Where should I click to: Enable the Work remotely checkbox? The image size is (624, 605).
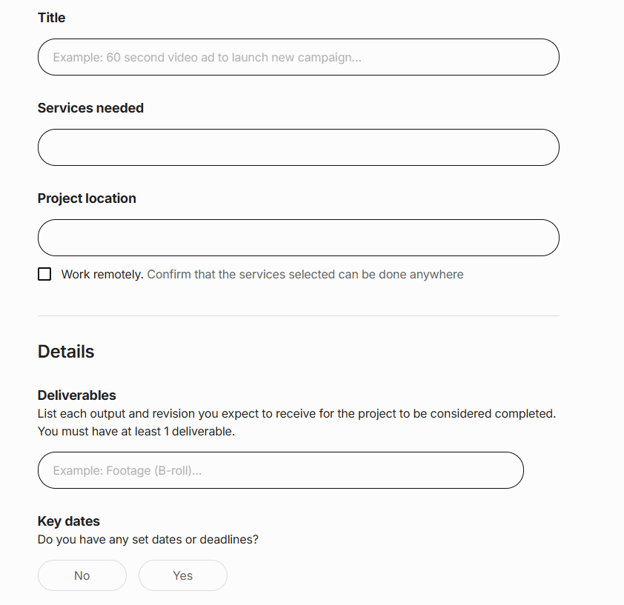[x=44, y=274]
